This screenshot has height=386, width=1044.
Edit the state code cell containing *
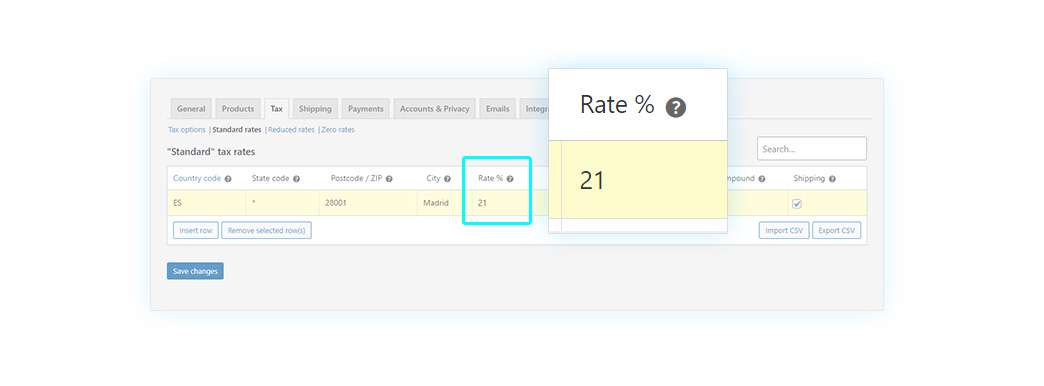click(282, 203)
